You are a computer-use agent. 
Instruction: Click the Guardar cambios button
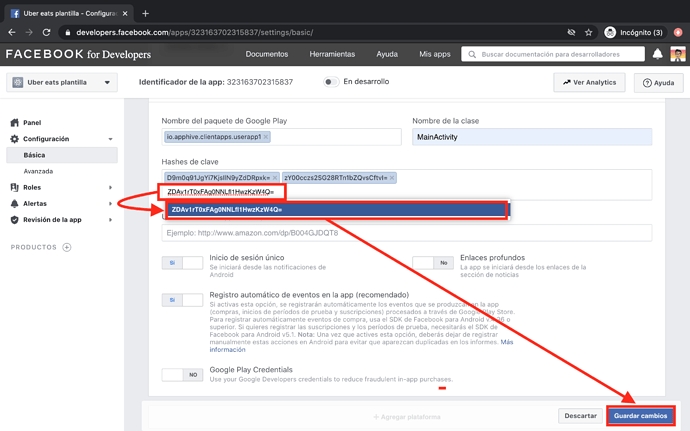640,415
